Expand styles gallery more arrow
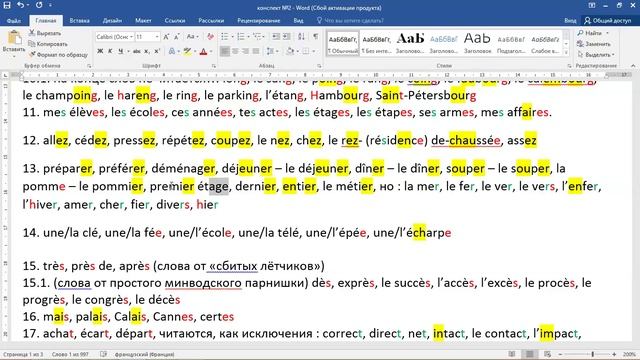The width and height of the screenshot is (640, 360). tap(566, 52)
